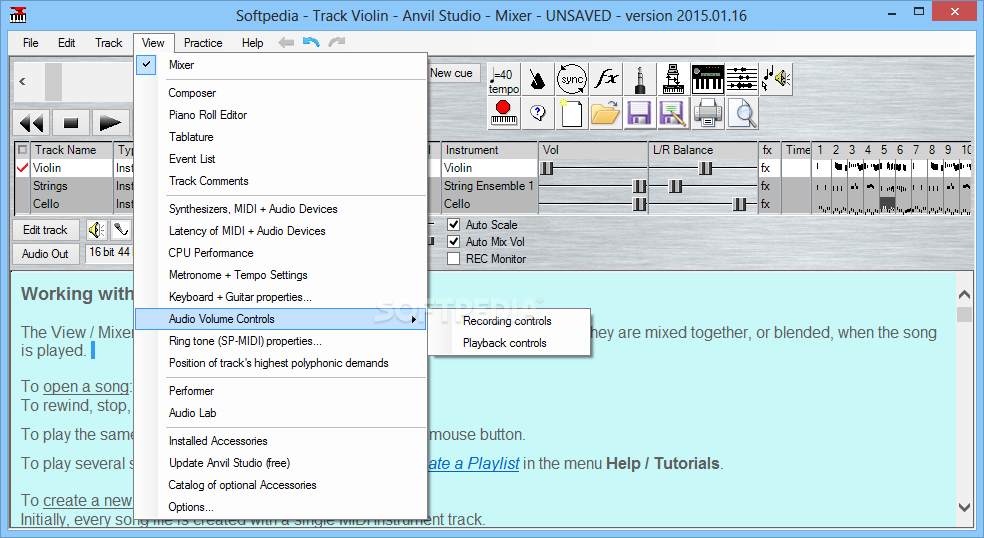Image resolution: width=984 pixels, height=538 pixels.
Task: Stop playback
Action: click(71, 122)
